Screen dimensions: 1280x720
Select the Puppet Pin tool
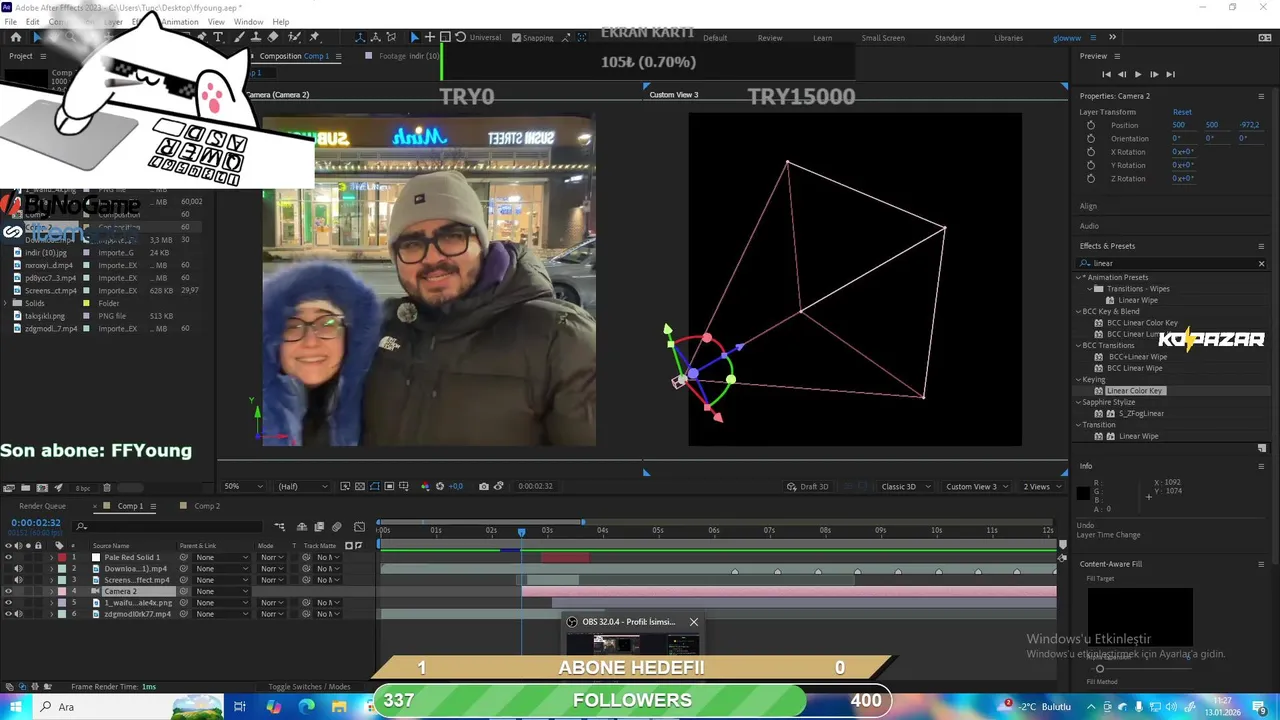315,37
